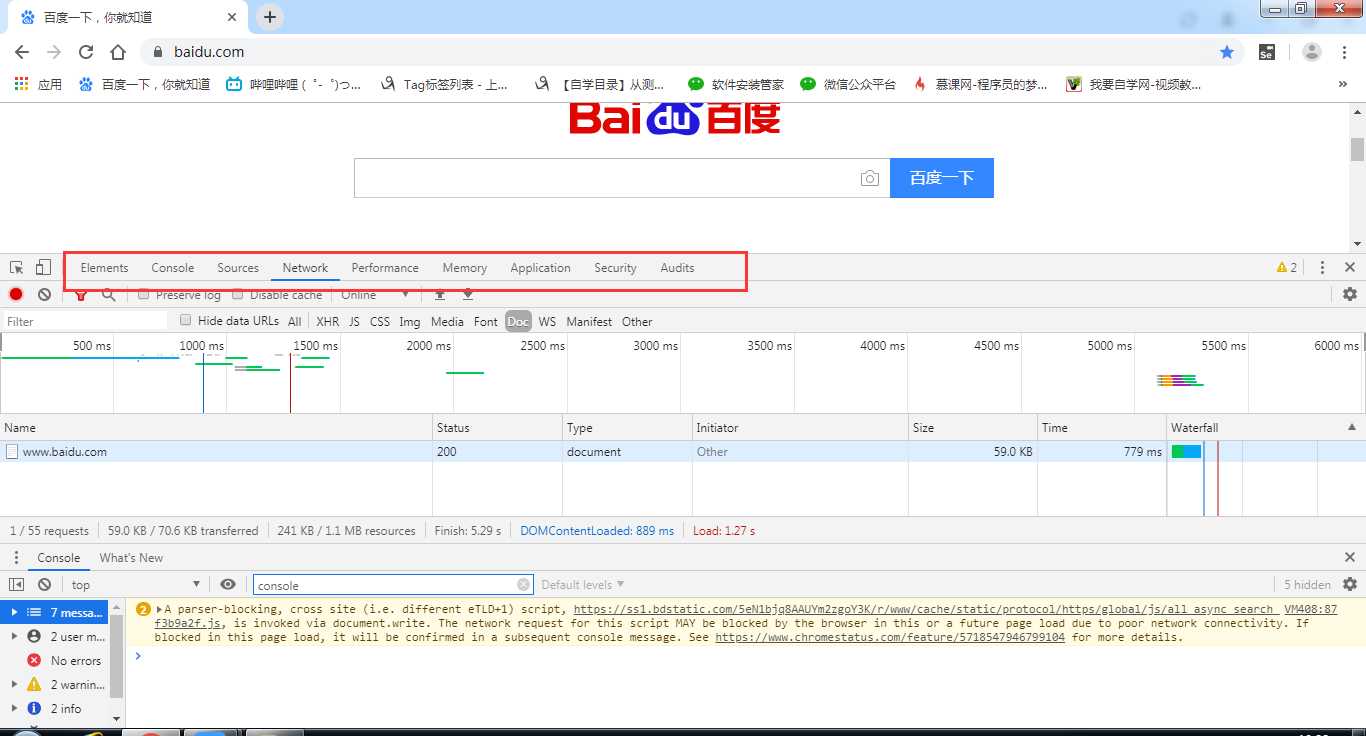Image resolution: width=1366 pixels, height=736 pixels.
Task: Filter requests by JS type
Action: [x=354, y=322]
